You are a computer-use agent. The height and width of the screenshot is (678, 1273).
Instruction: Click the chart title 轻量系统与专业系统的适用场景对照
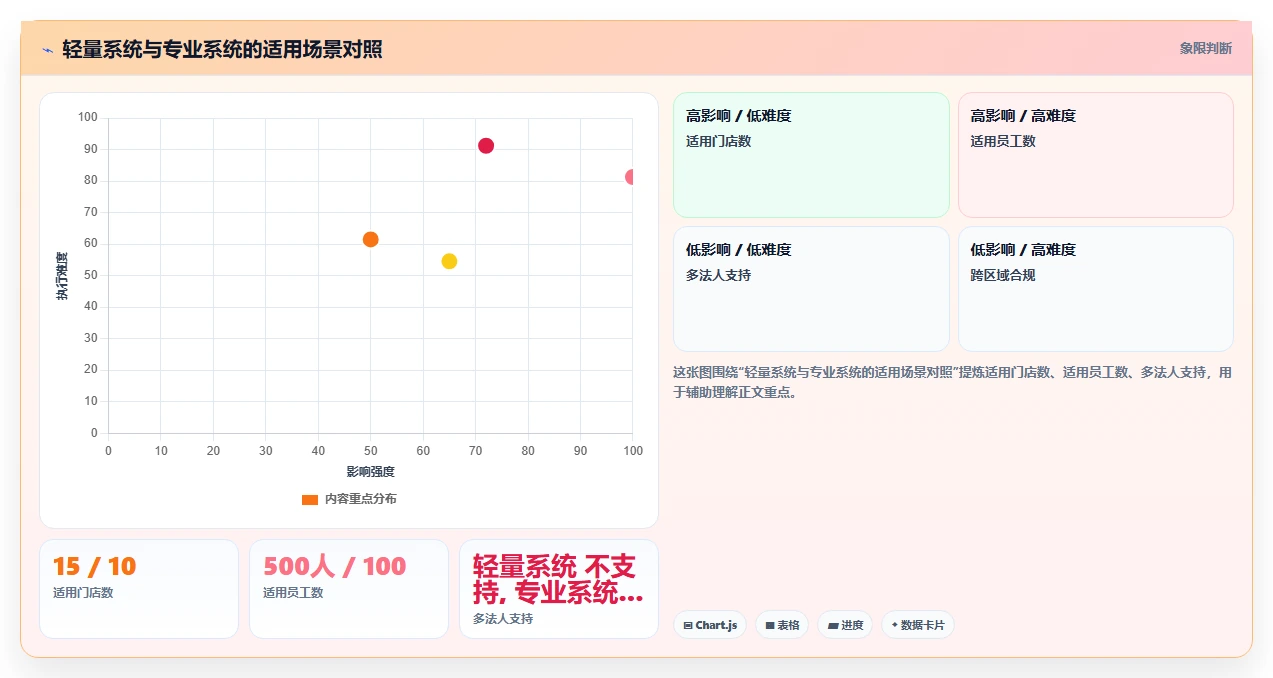[x=222, y=49]
